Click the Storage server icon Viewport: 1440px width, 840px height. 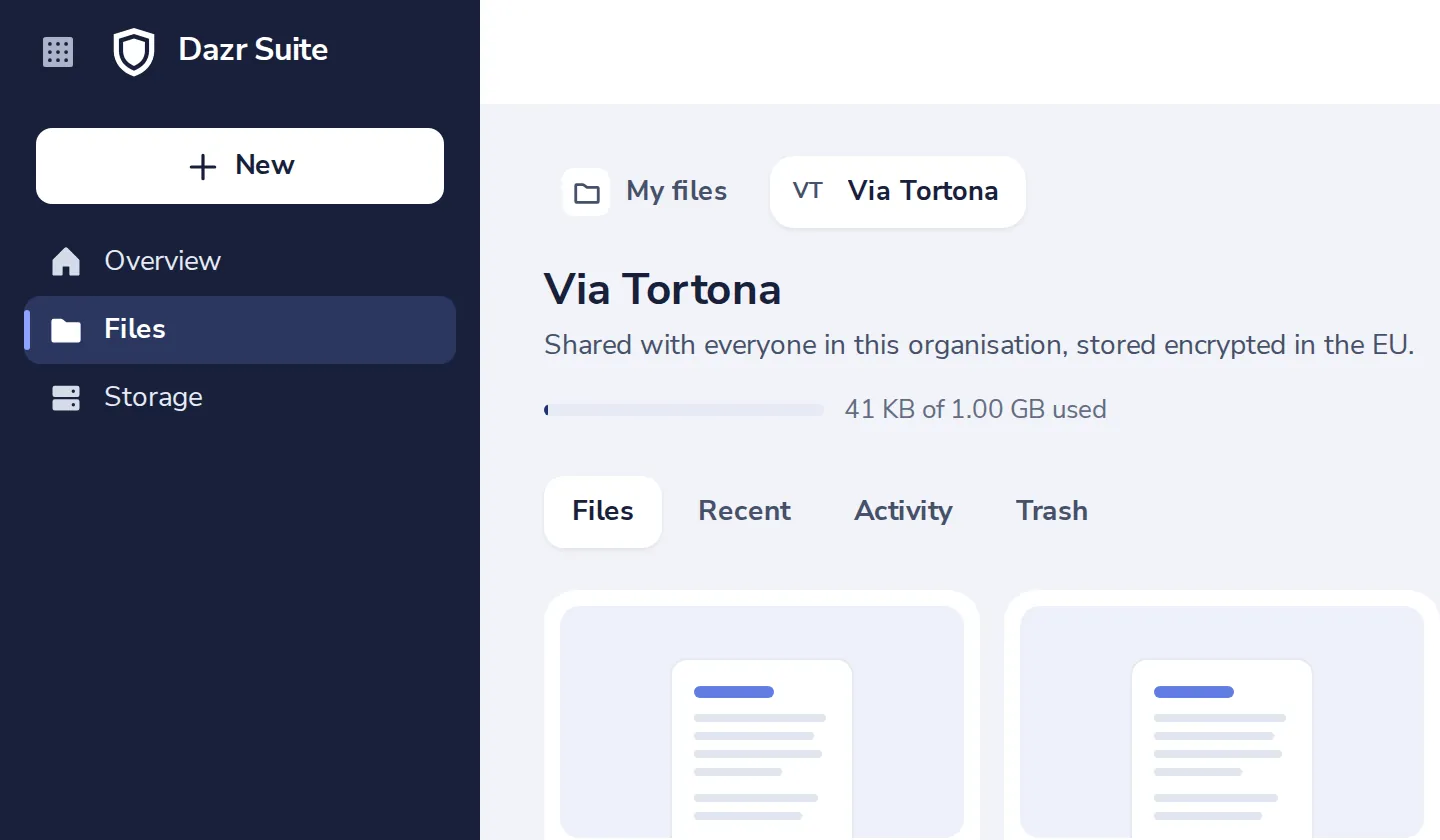pyautogui.click(x=66, y=398)
